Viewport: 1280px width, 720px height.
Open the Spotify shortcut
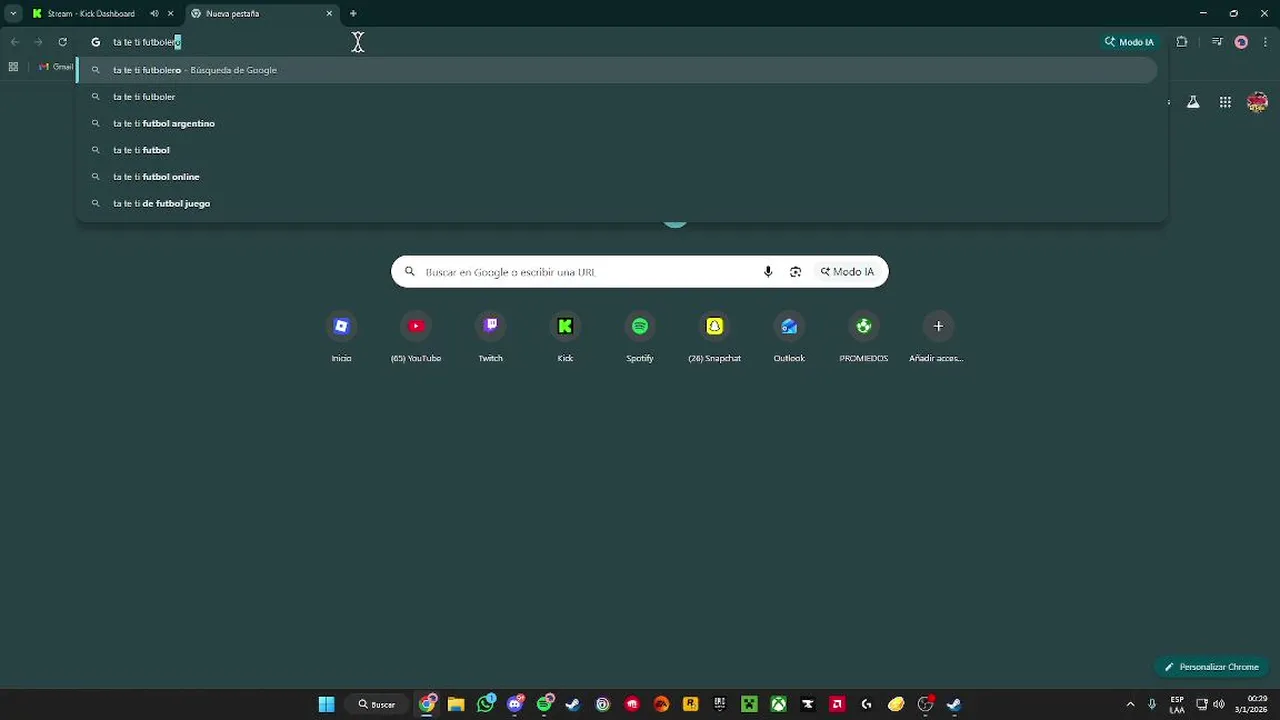(x=640, y=336)
